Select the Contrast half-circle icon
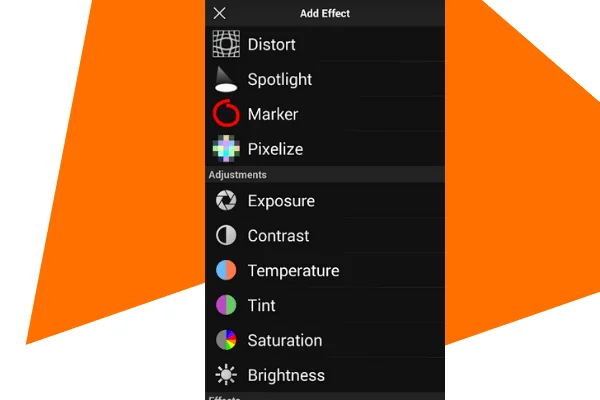The width and height of the screenshot is (600, 400). click(226, 235)
